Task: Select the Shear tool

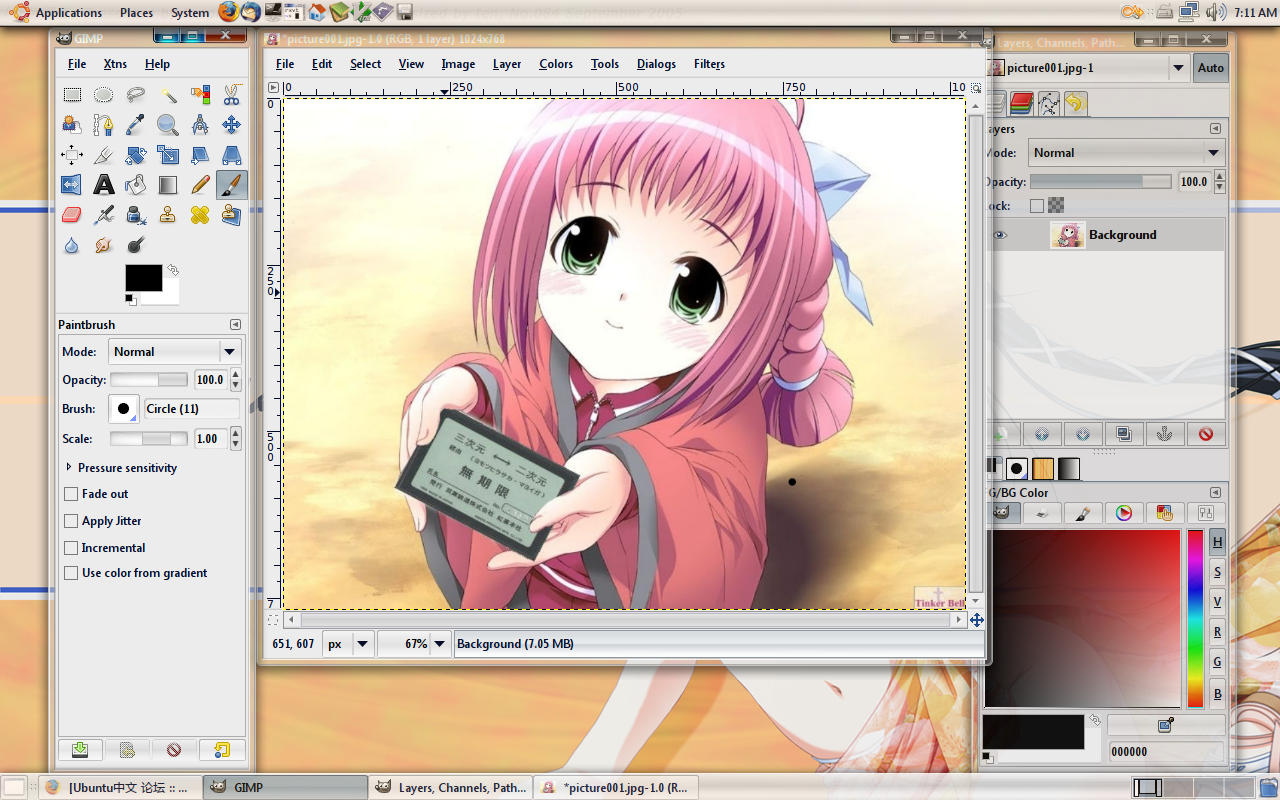Action: [x=200, y=155]
